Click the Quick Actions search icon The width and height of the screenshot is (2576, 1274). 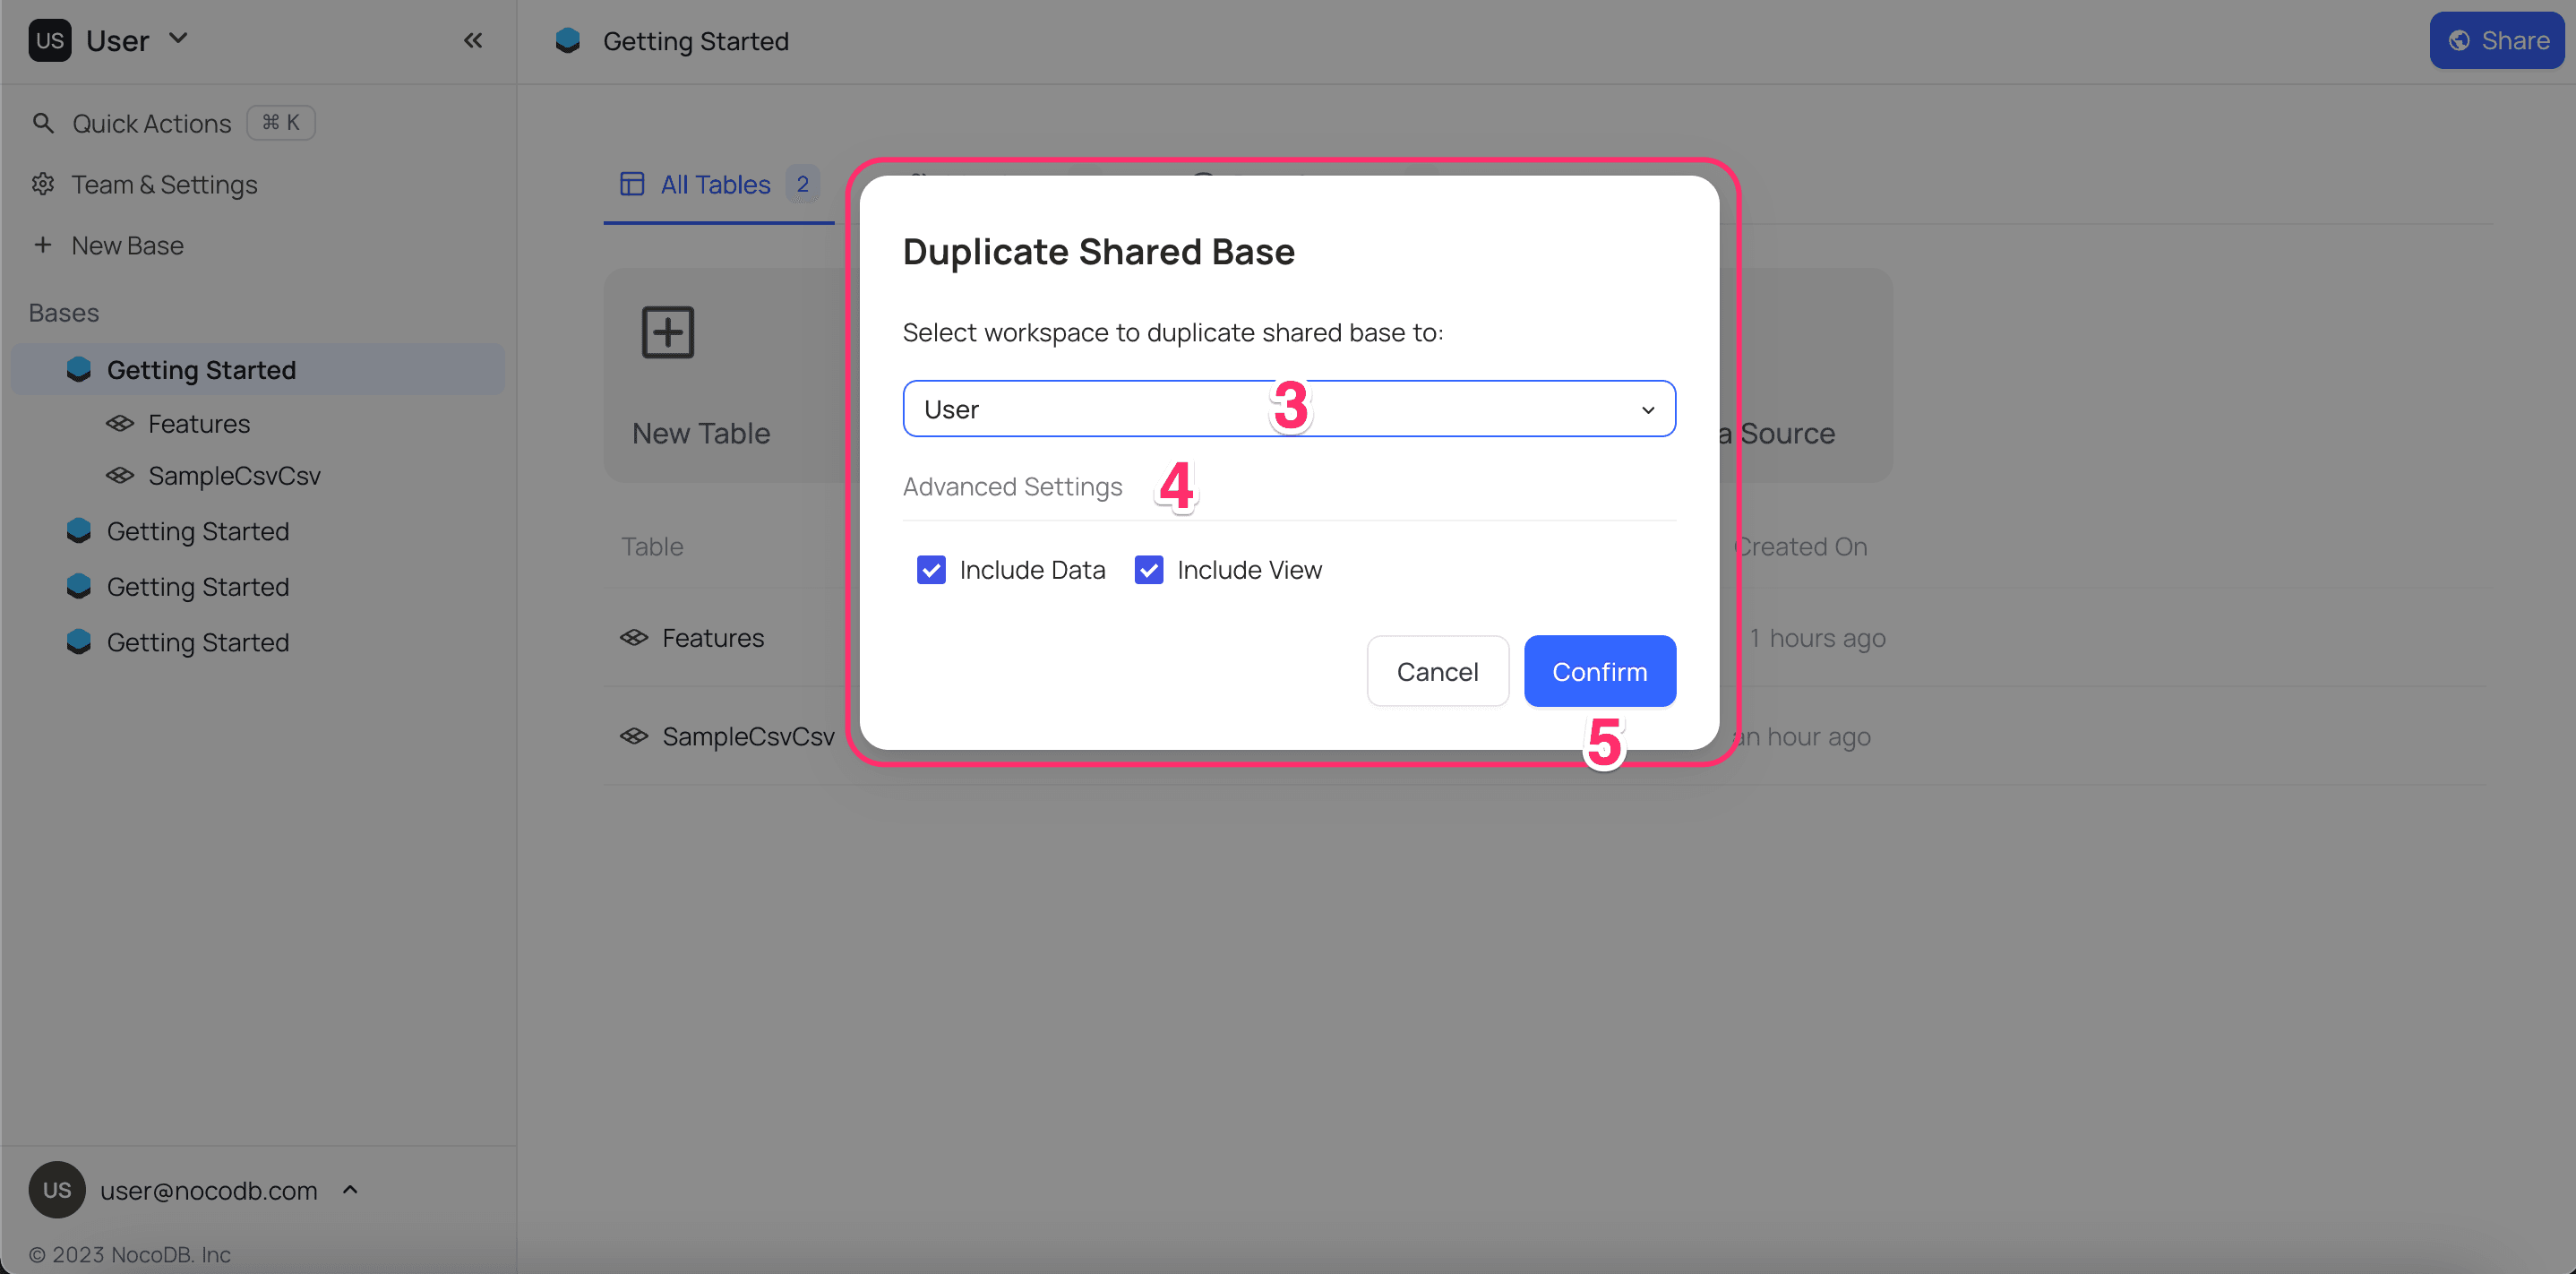pyautogui.click(x=42, y=123)
